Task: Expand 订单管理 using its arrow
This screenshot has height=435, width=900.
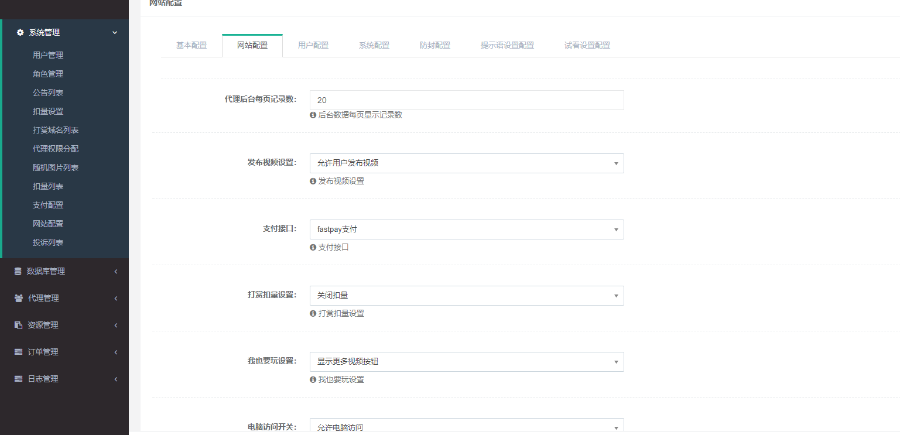Action: click(115, 352)
